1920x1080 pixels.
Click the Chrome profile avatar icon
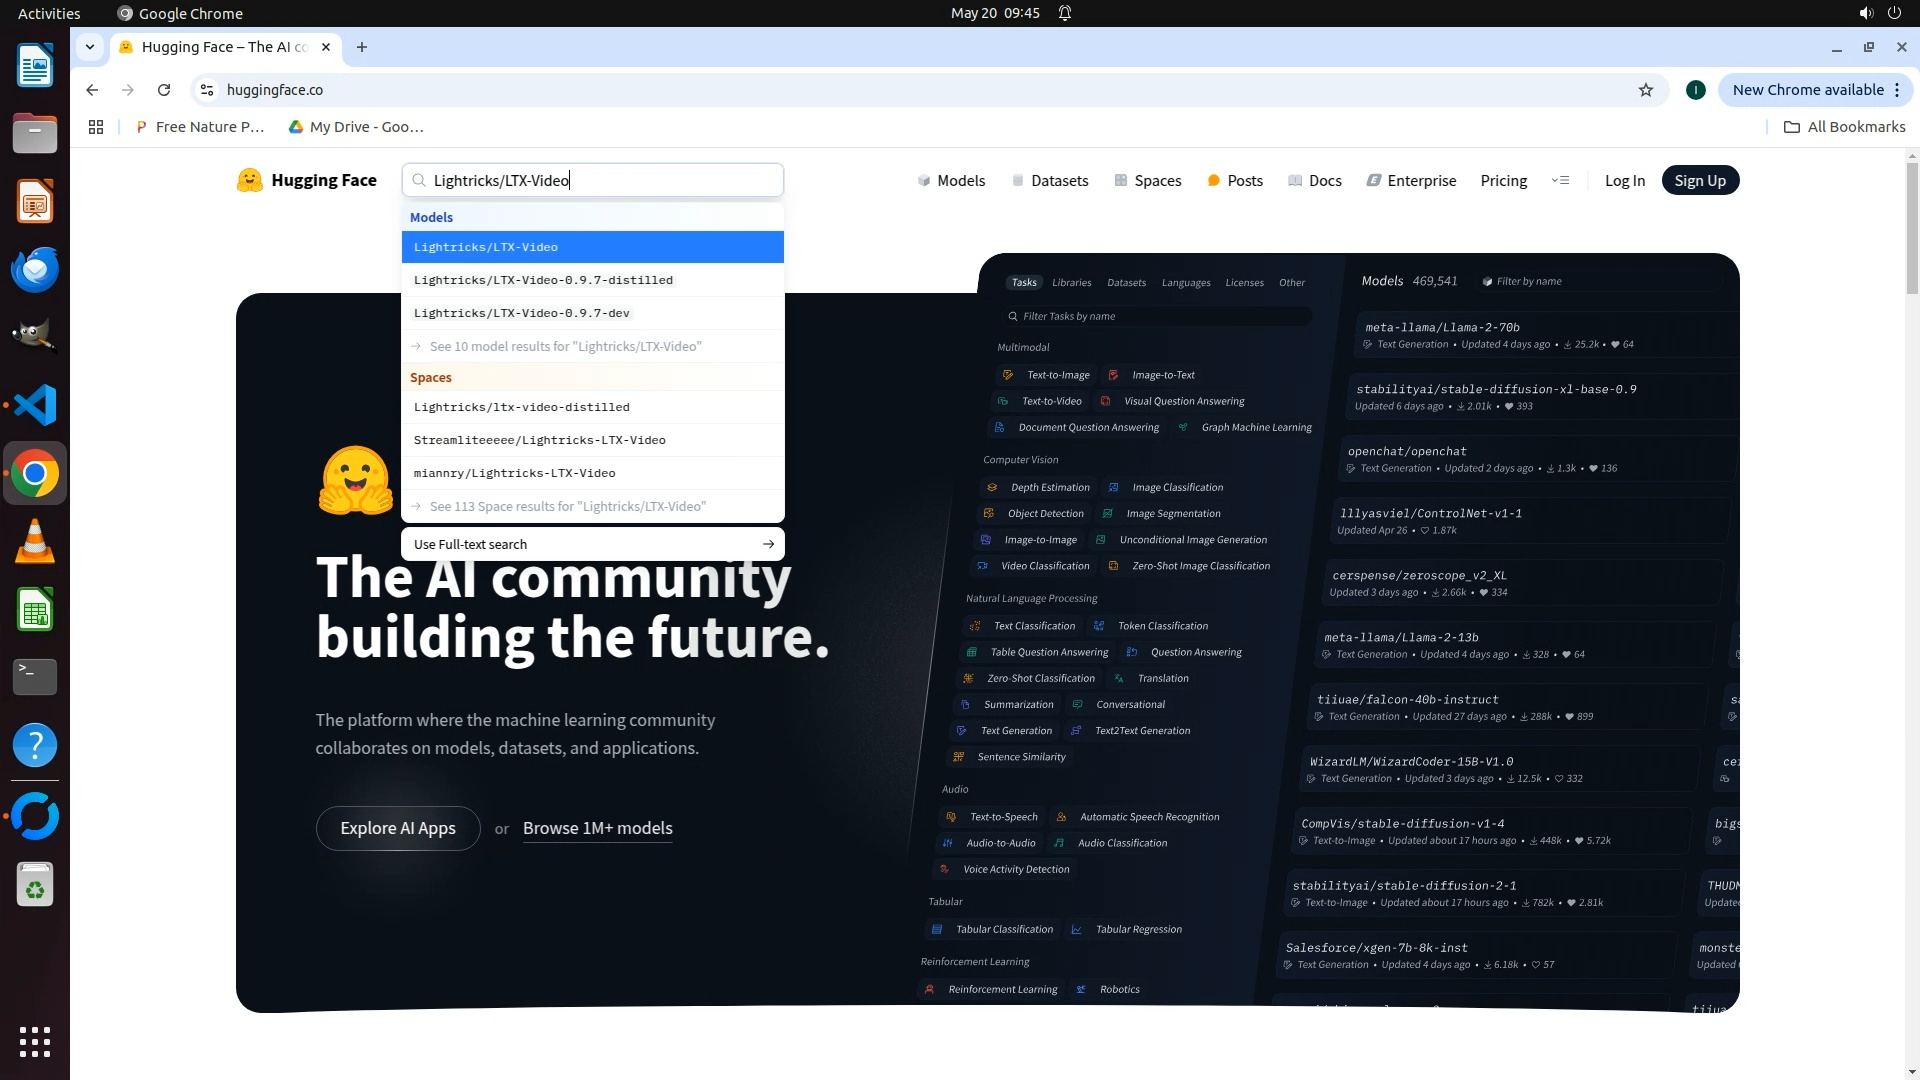click(1695, 90)
